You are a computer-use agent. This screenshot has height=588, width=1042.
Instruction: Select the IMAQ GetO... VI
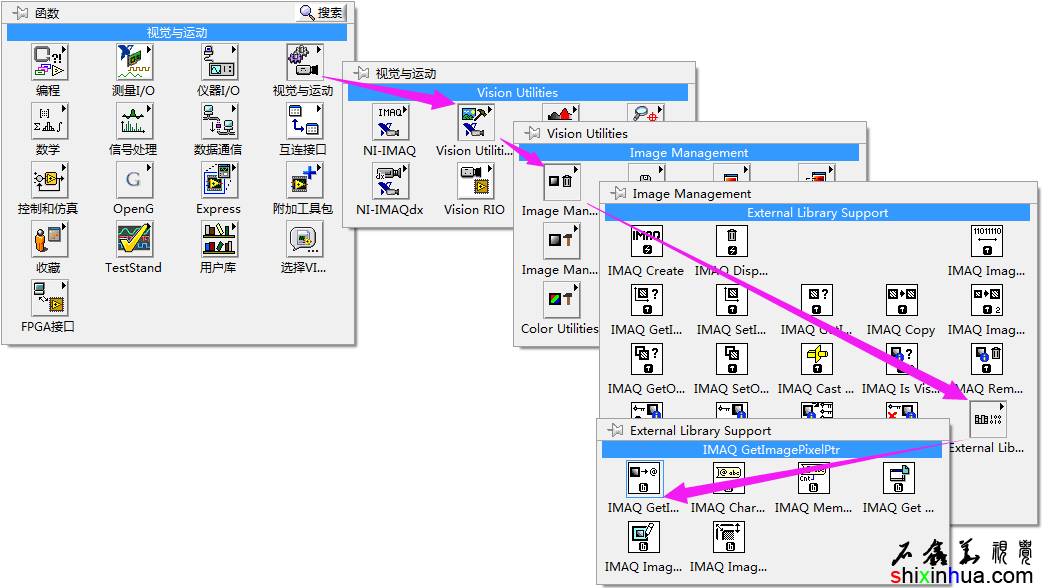point(647,360)
